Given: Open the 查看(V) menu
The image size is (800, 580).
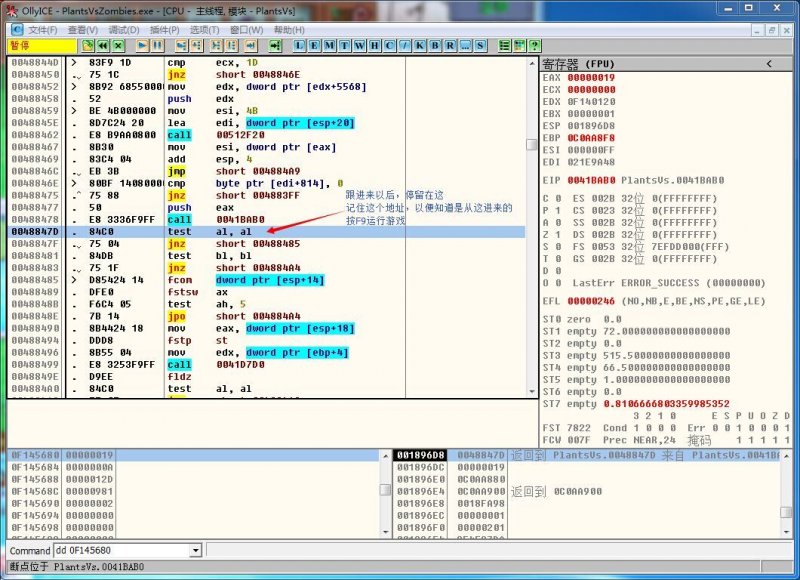Looking at the screenshot, I should pos(83,30).
